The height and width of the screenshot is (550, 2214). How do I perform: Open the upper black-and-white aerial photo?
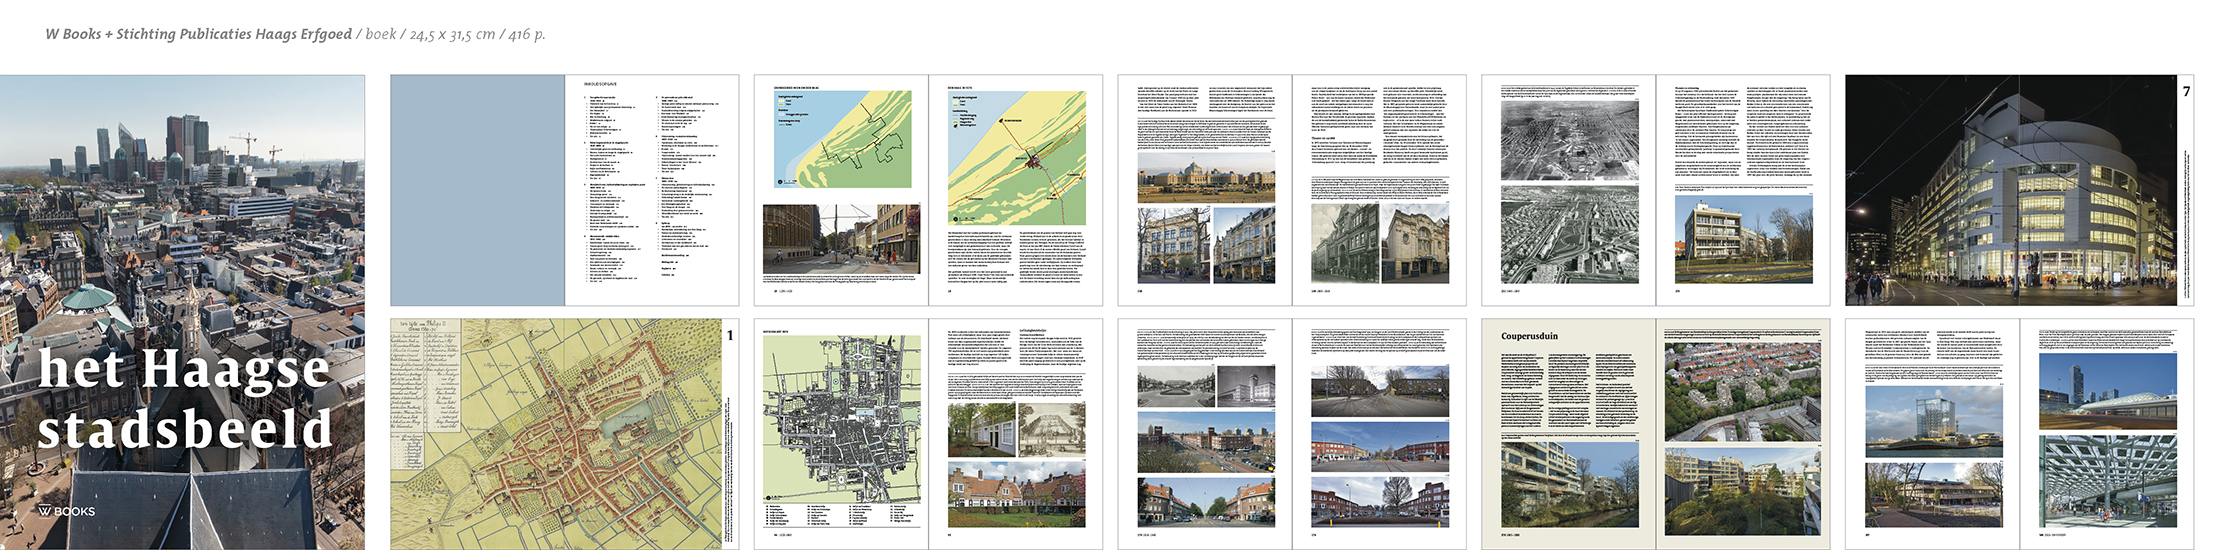click(x=1570, y=139)
